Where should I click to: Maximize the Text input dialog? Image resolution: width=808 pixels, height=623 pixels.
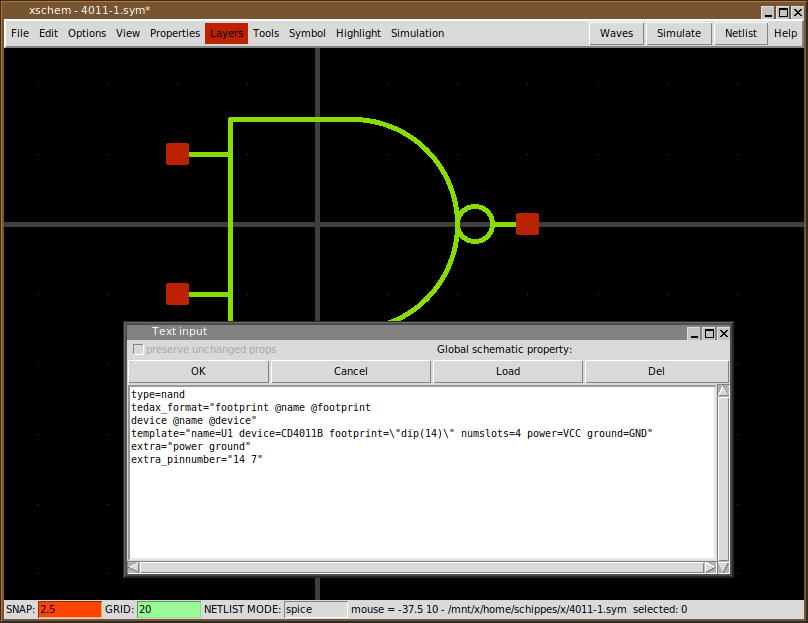point(709,333)
